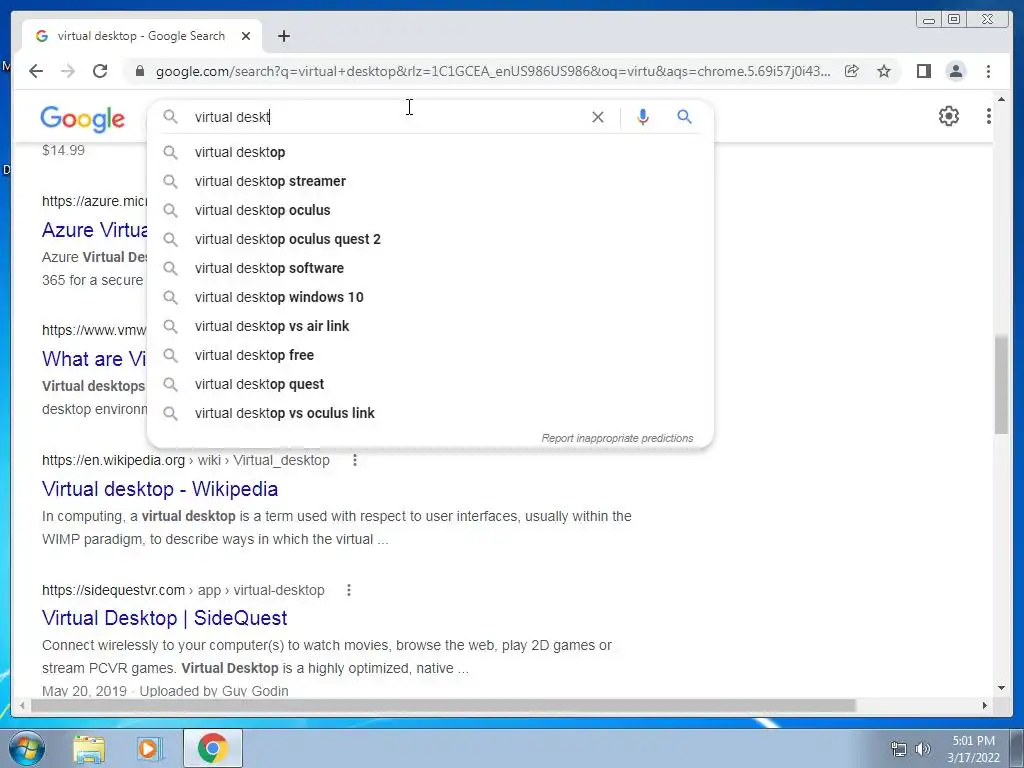Open Google apps dots next to gear

pyautogui.click(x=989, y=116)
